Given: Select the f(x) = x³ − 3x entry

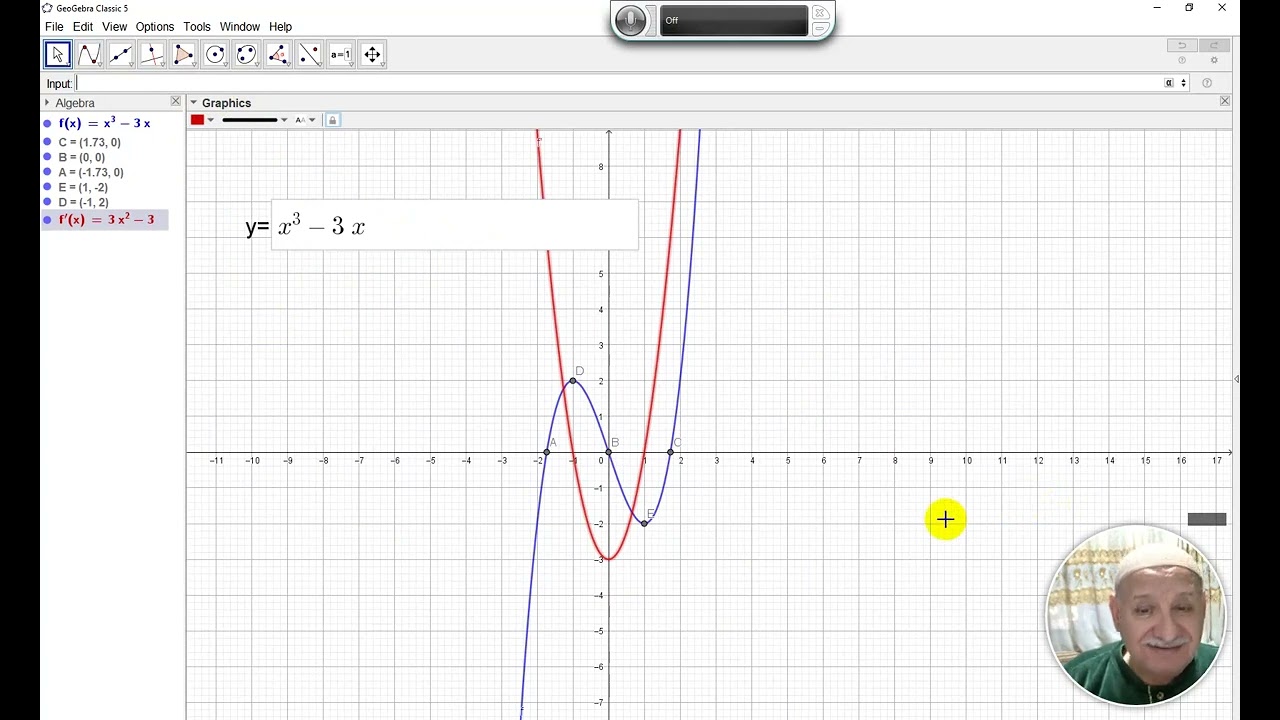Looking at the screenshot, I should tap(105, 124).
